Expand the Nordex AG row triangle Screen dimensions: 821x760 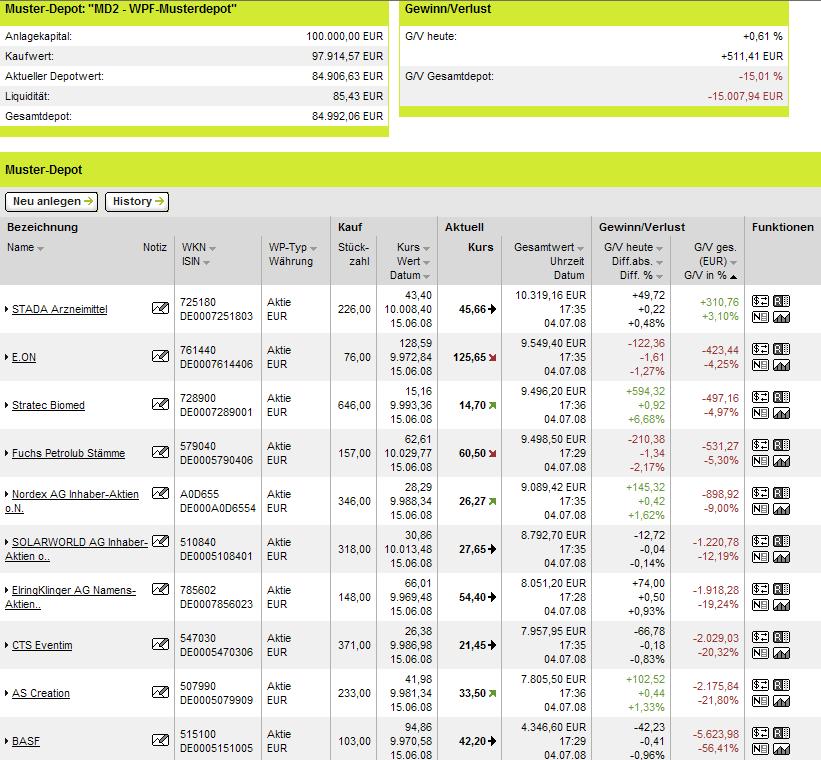(x=7, y=494)
